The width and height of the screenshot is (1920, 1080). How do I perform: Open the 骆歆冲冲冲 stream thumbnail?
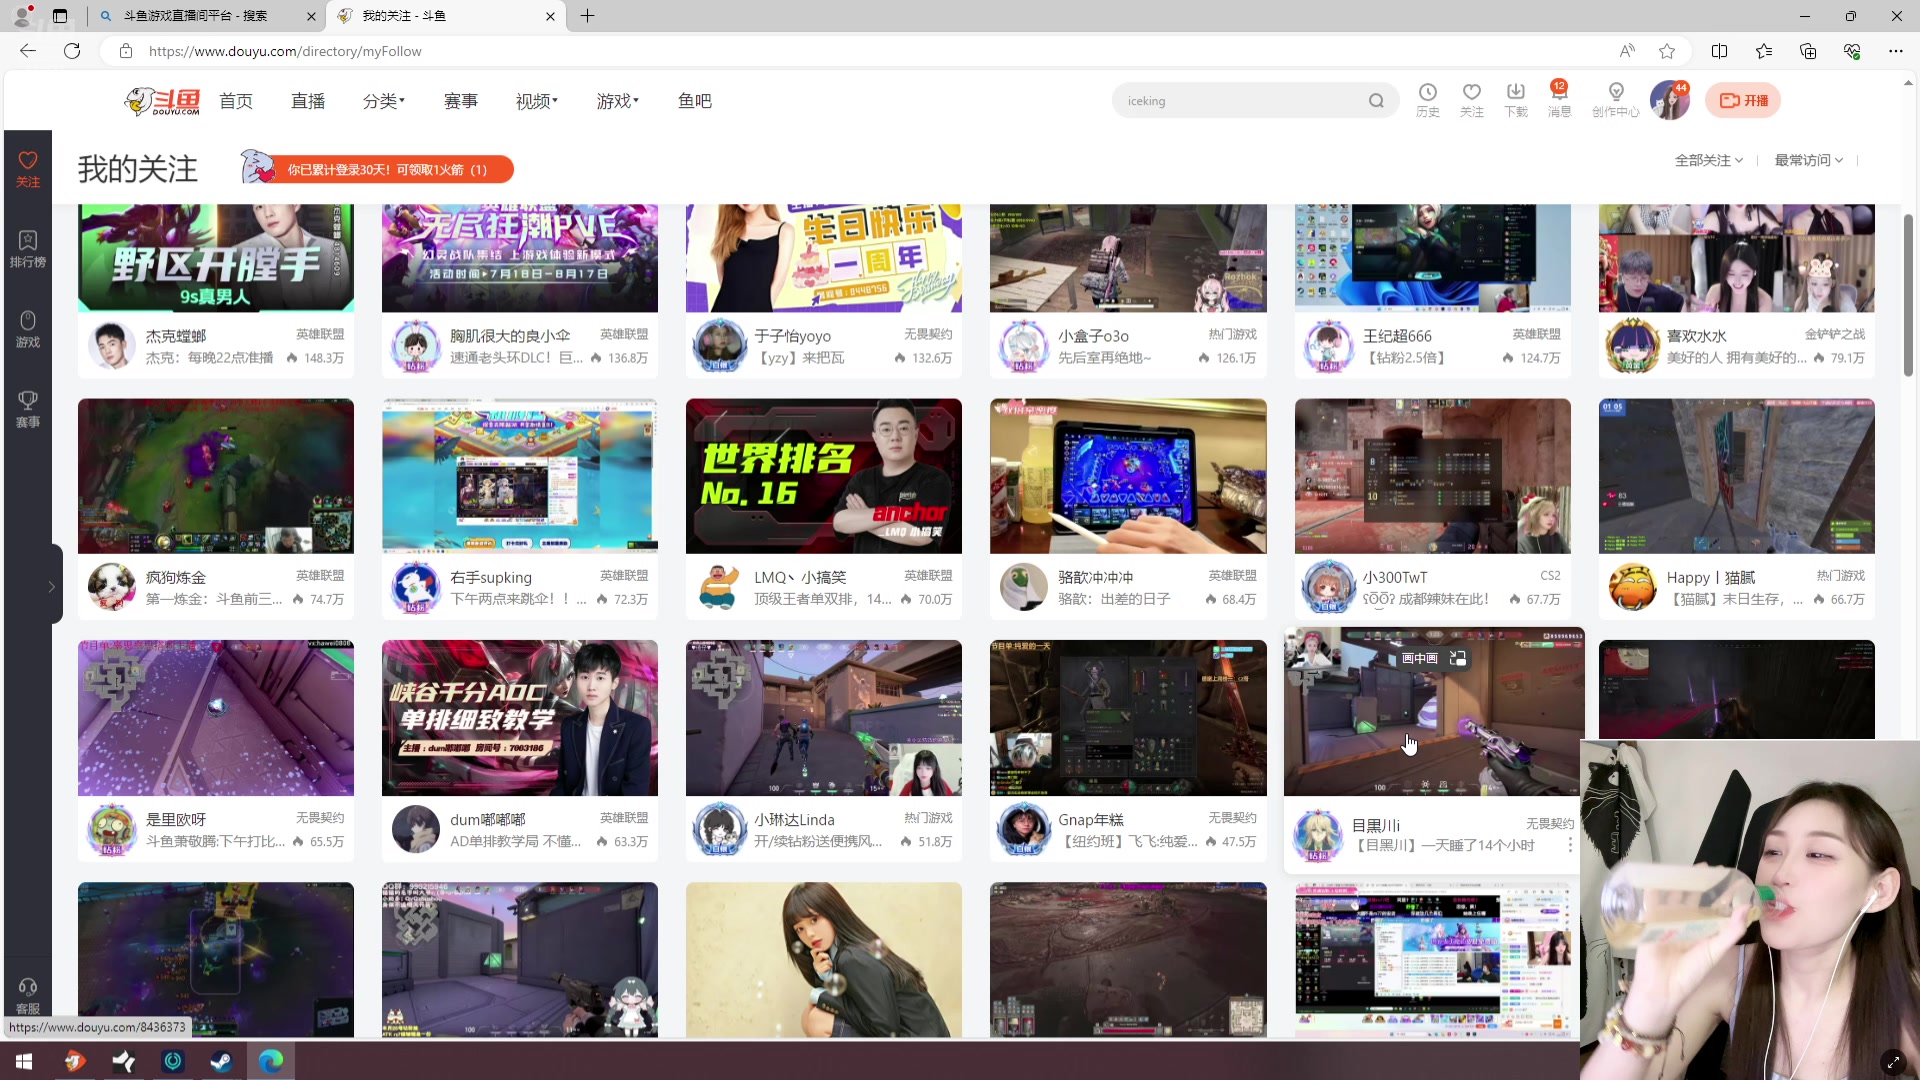pos(1128,476)
